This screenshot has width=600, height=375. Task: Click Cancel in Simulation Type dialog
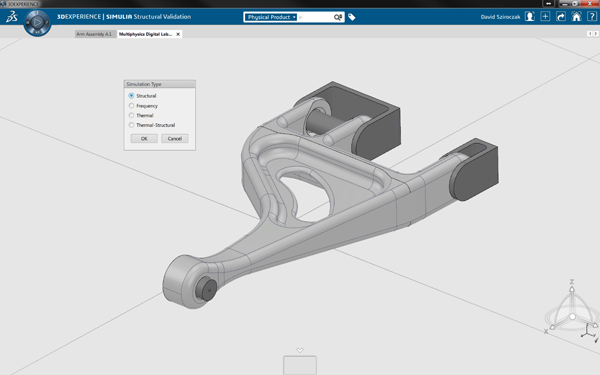174,139
